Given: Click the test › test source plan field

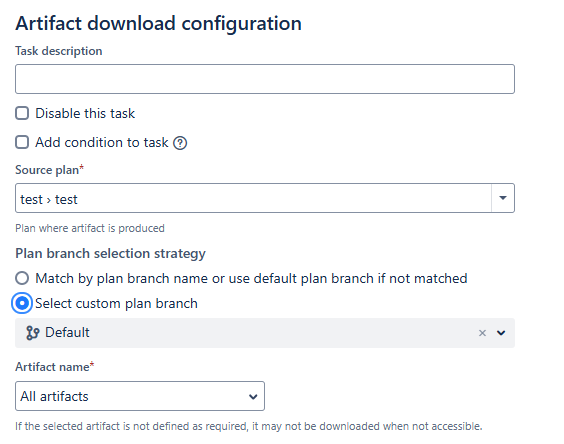Looking at the screenshot, I should (x=253, y=198).
